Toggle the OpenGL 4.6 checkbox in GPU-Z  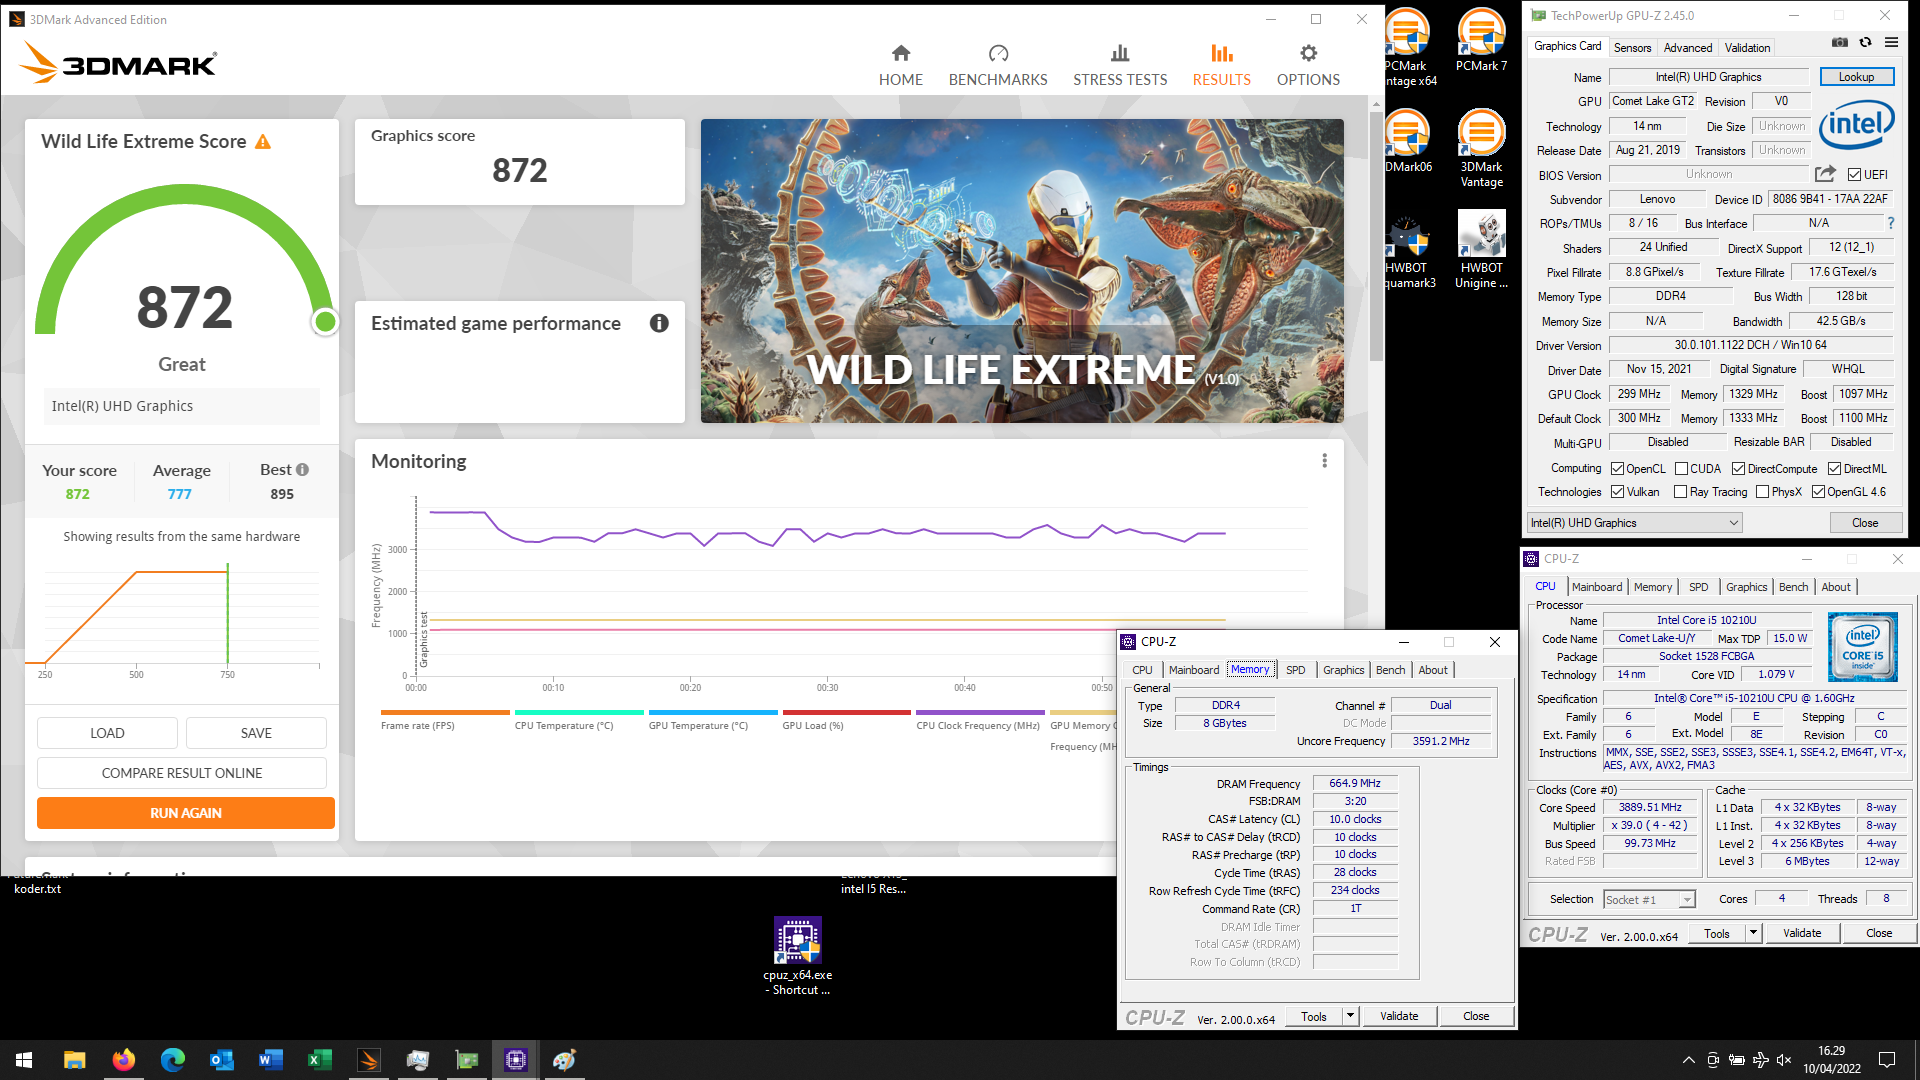coord(1818,492)
